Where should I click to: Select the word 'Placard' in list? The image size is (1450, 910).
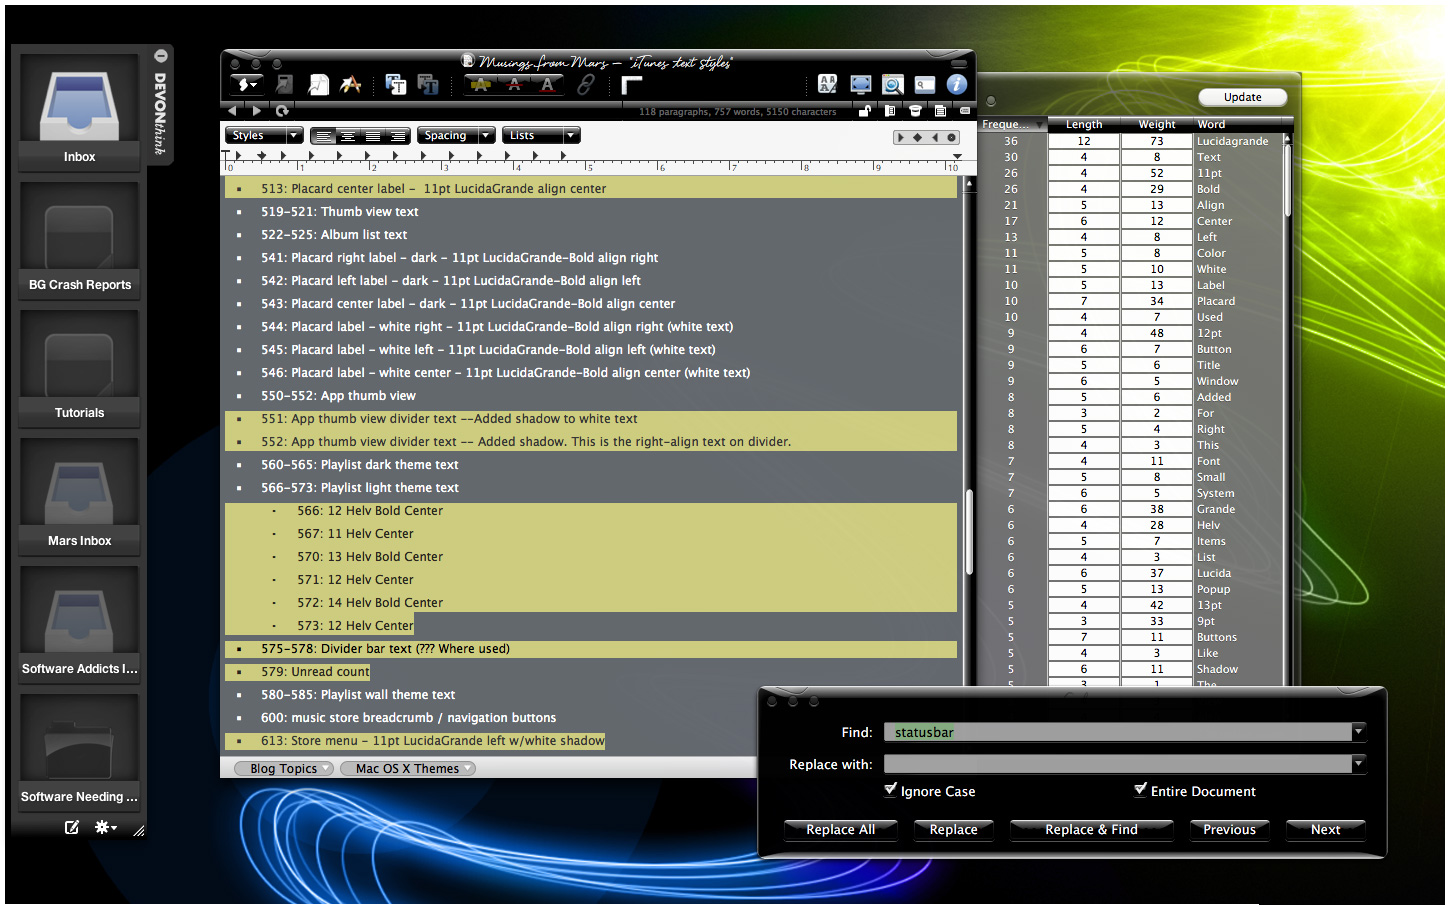point(1216,301)
